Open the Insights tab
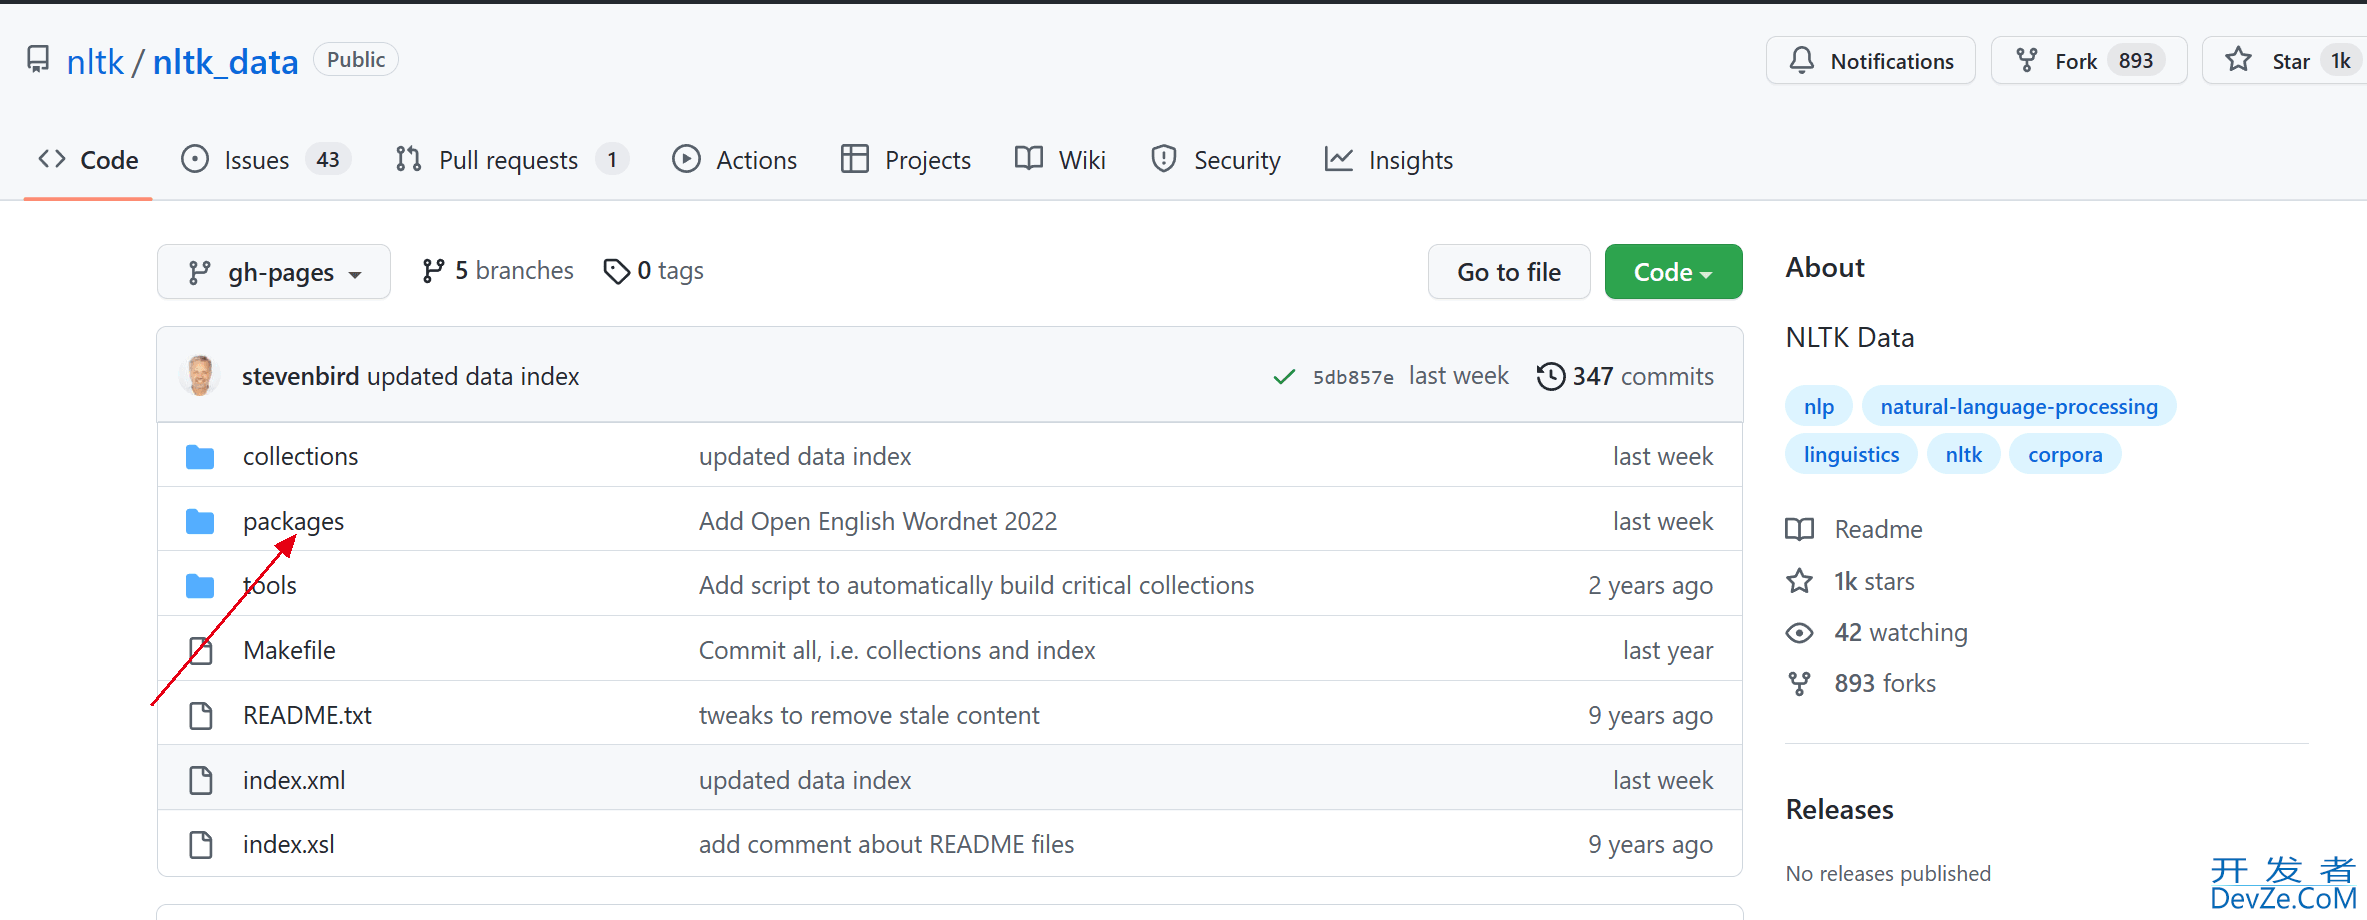 [1388, 160]
